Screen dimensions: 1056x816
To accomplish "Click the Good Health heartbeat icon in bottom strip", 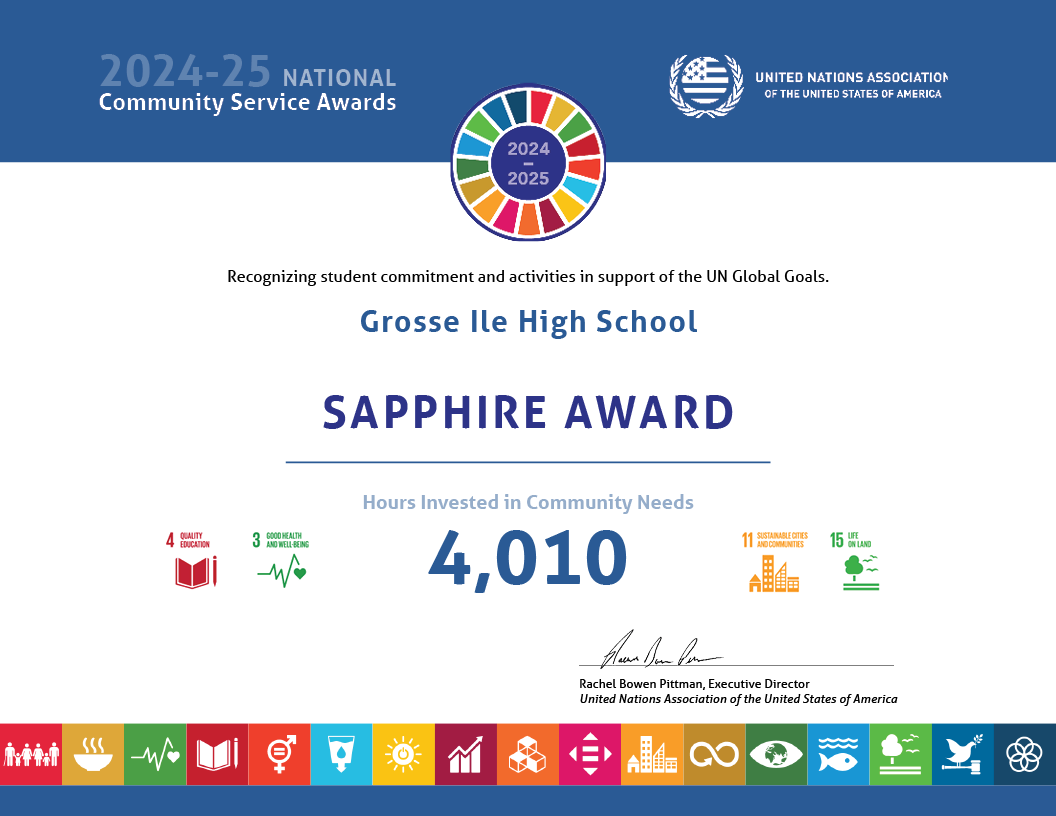I will coord(155,754).
